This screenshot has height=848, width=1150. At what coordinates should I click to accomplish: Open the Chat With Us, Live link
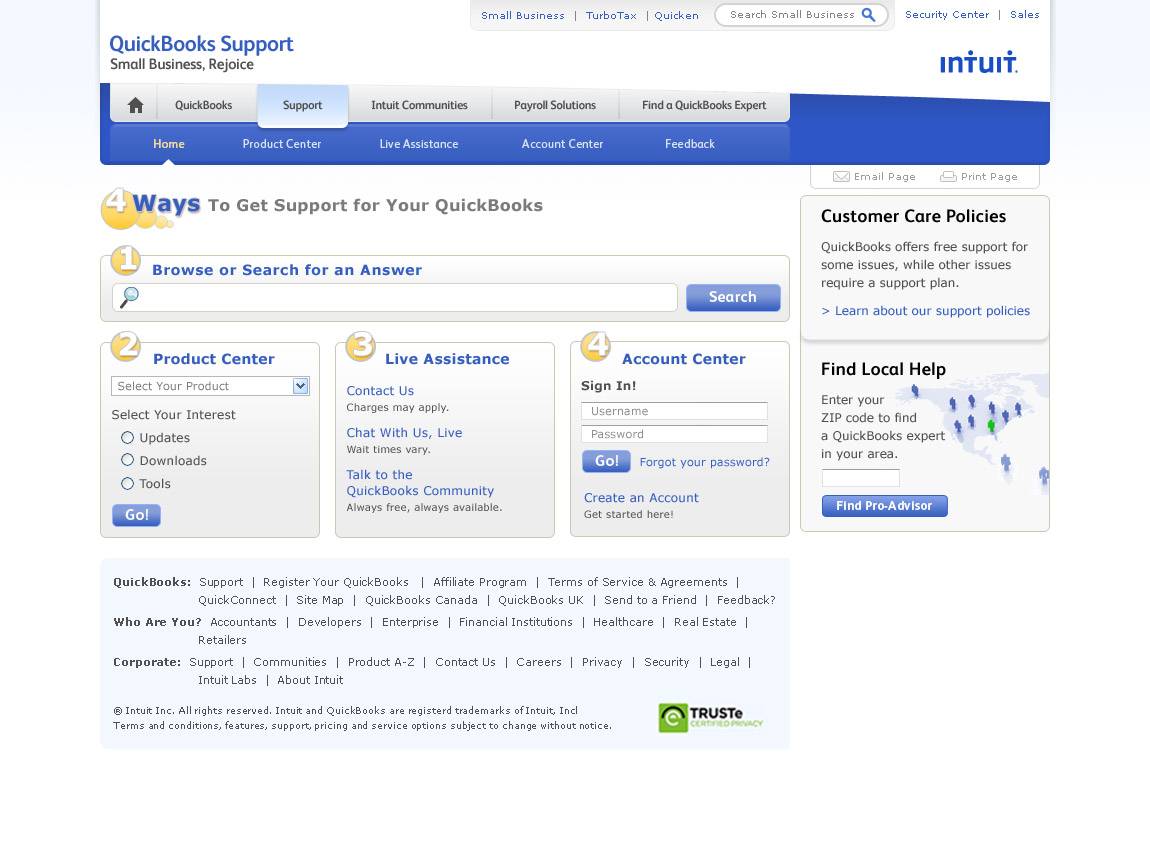(404, 433)
